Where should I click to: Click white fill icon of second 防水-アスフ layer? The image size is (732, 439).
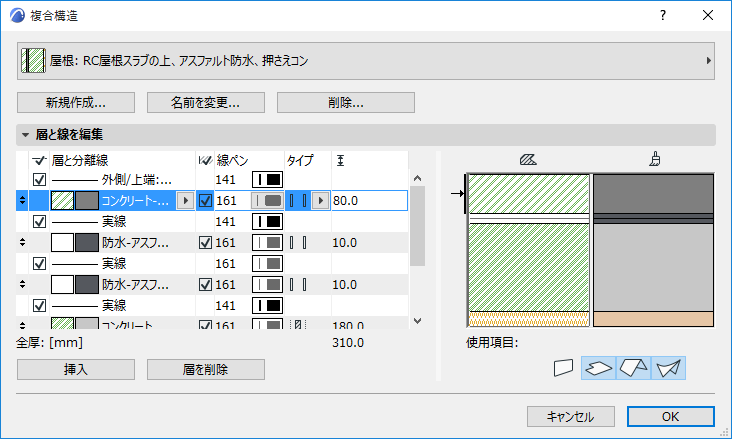pos(62,285)
